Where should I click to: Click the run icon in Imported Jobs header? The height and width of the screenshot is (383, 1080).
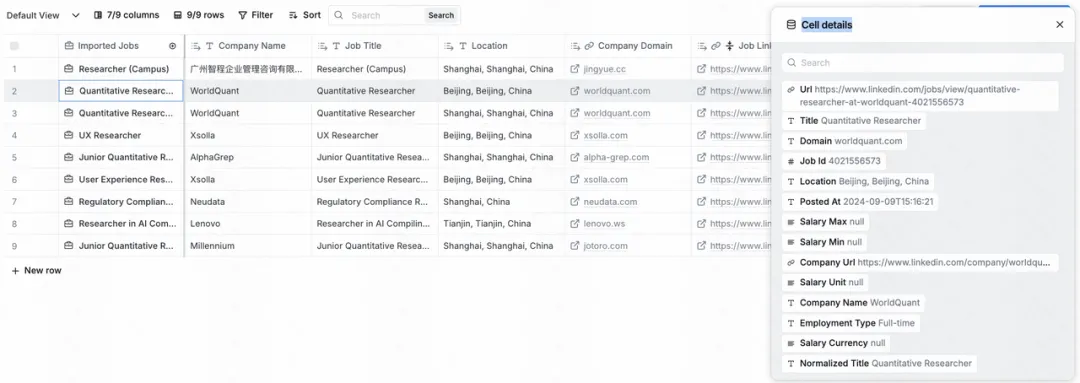tap(172, 46)
